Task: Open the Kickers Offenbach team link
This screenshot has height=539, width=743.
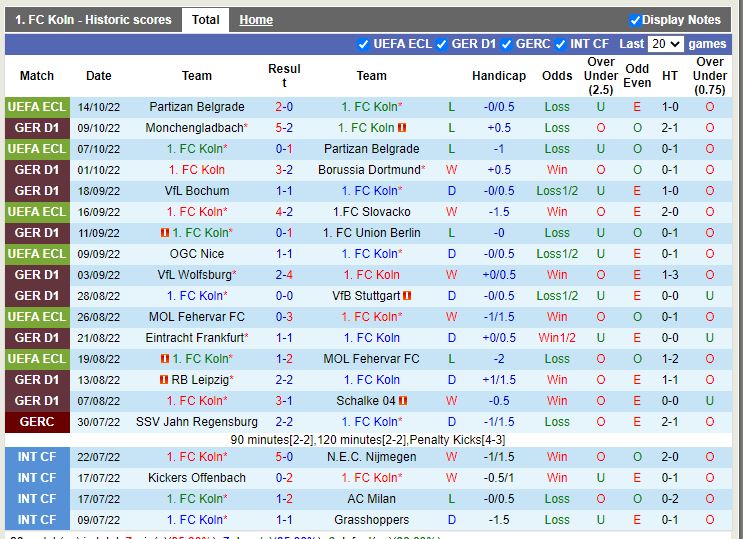Action: (x=197, y=478)
